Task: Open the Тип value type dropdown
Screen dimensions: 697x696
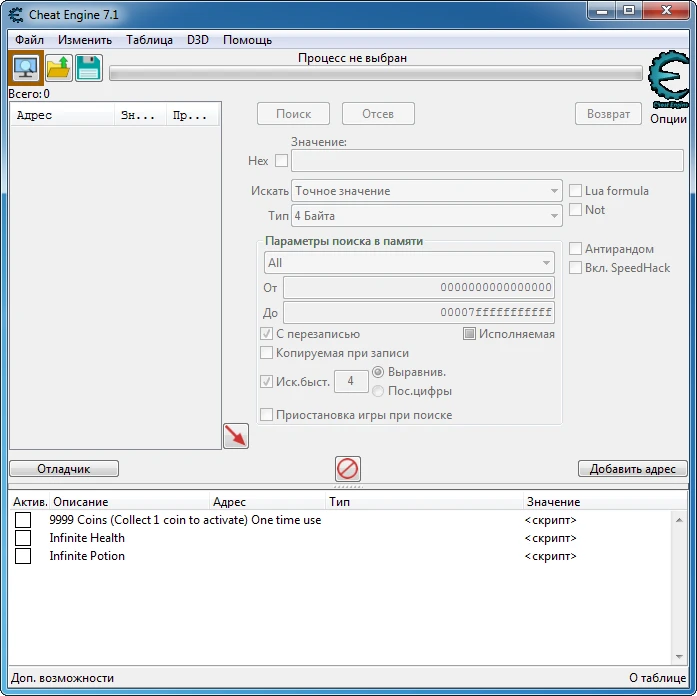Action: (427, 216)
